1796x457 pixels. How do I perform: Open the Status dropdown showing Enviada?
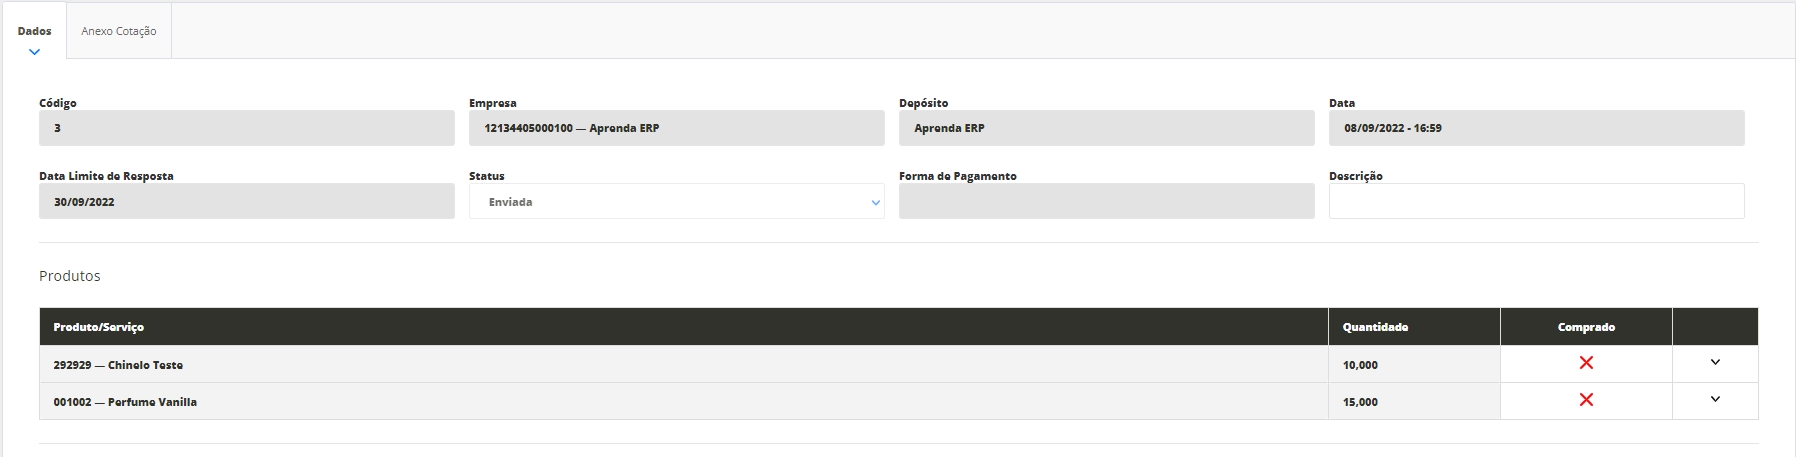click(676, 202)
